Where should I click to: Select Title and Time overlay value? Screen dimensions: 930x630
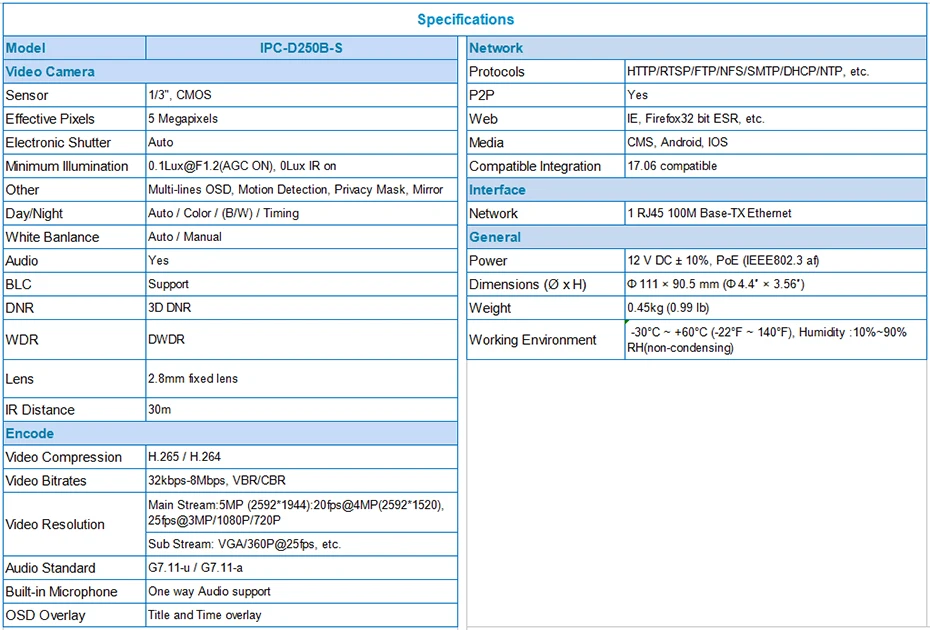click(205, 615)
